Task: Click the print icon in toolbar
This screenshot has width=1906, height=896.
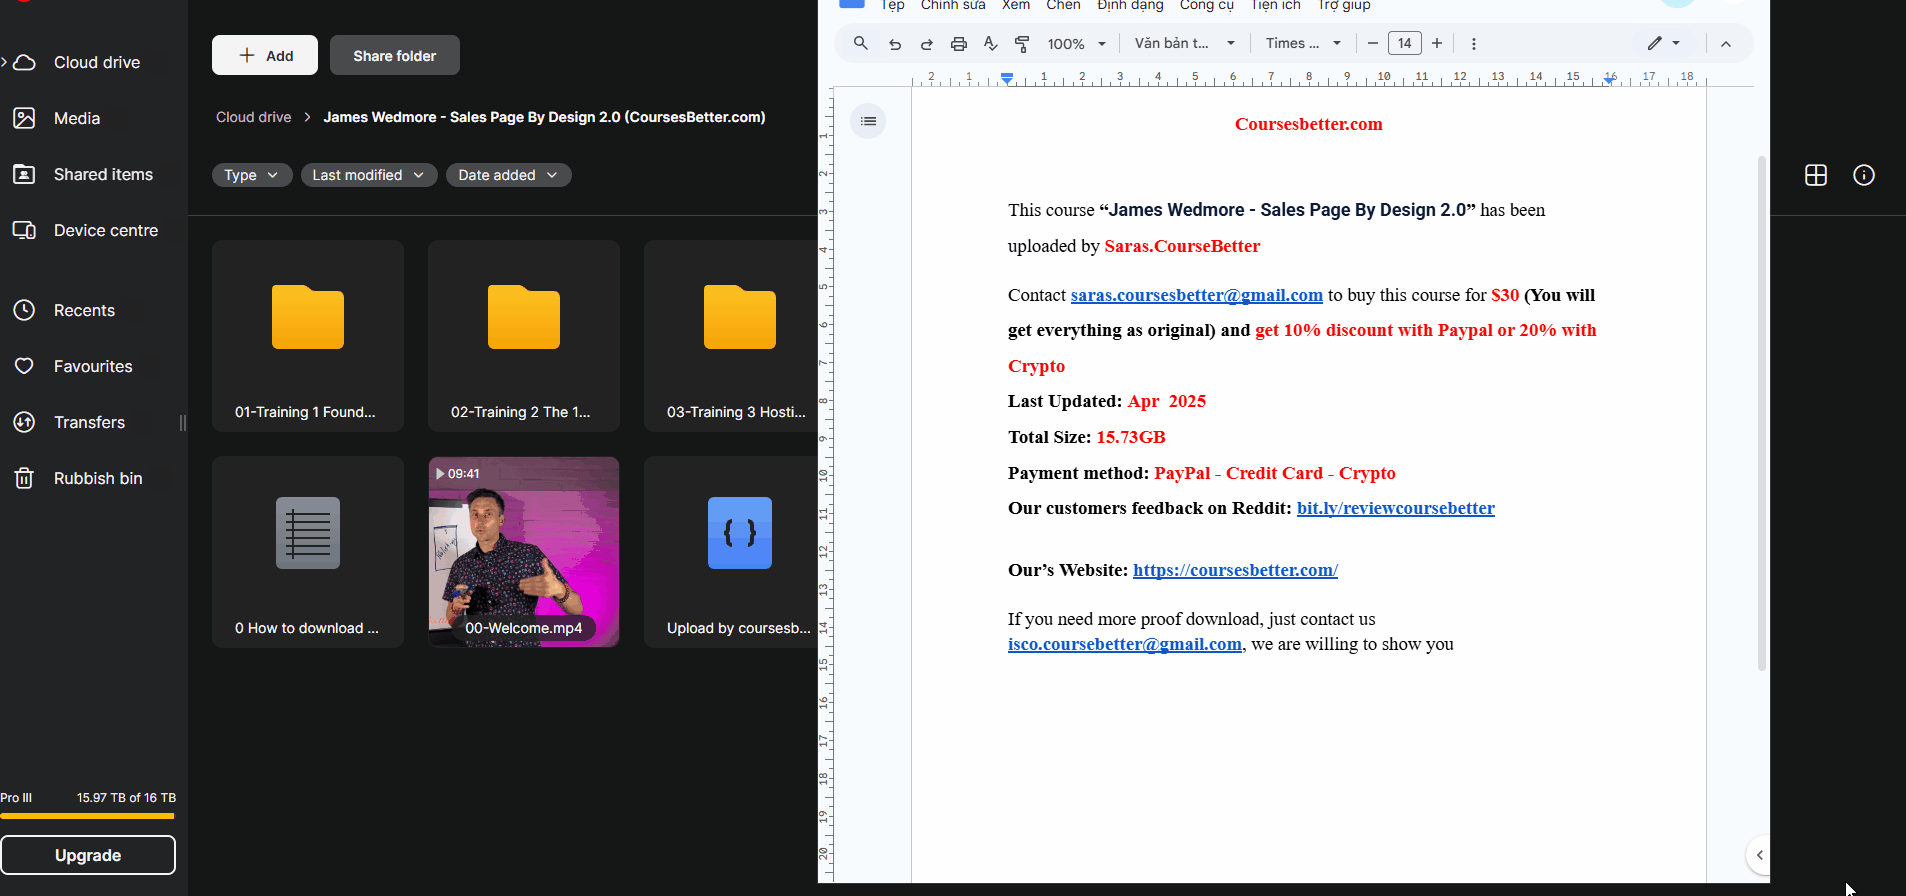Action: click(x=958, y=44)
